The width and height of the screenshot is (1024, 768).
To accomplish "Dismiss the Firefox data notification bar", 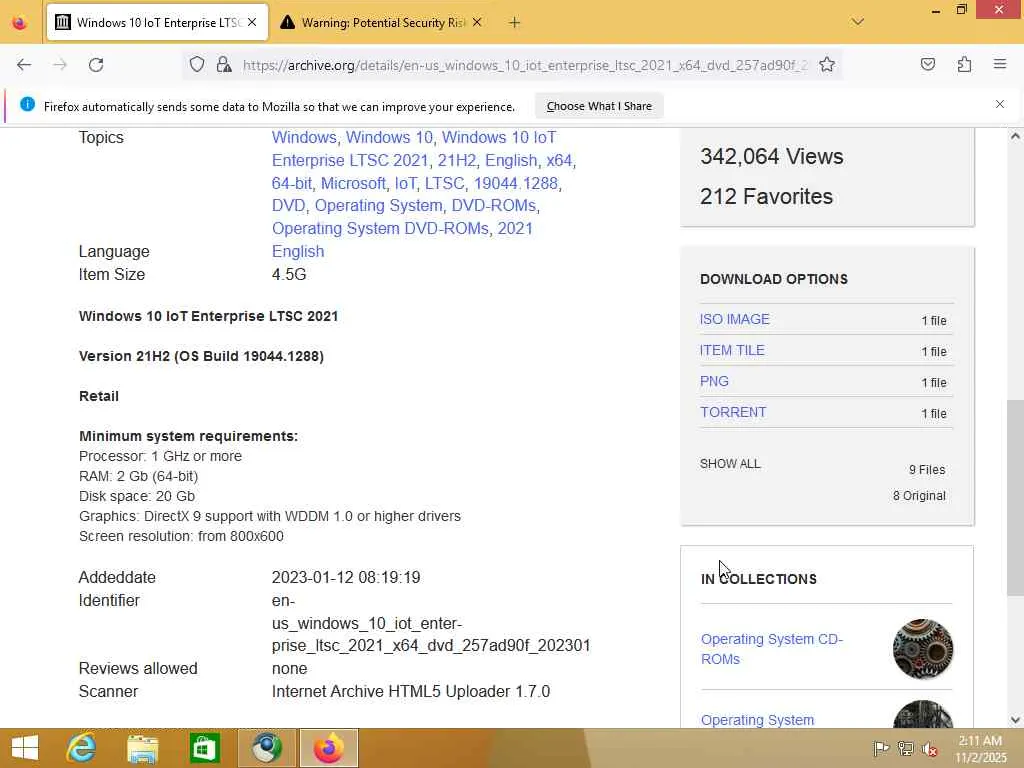I will click(1000, 104).
